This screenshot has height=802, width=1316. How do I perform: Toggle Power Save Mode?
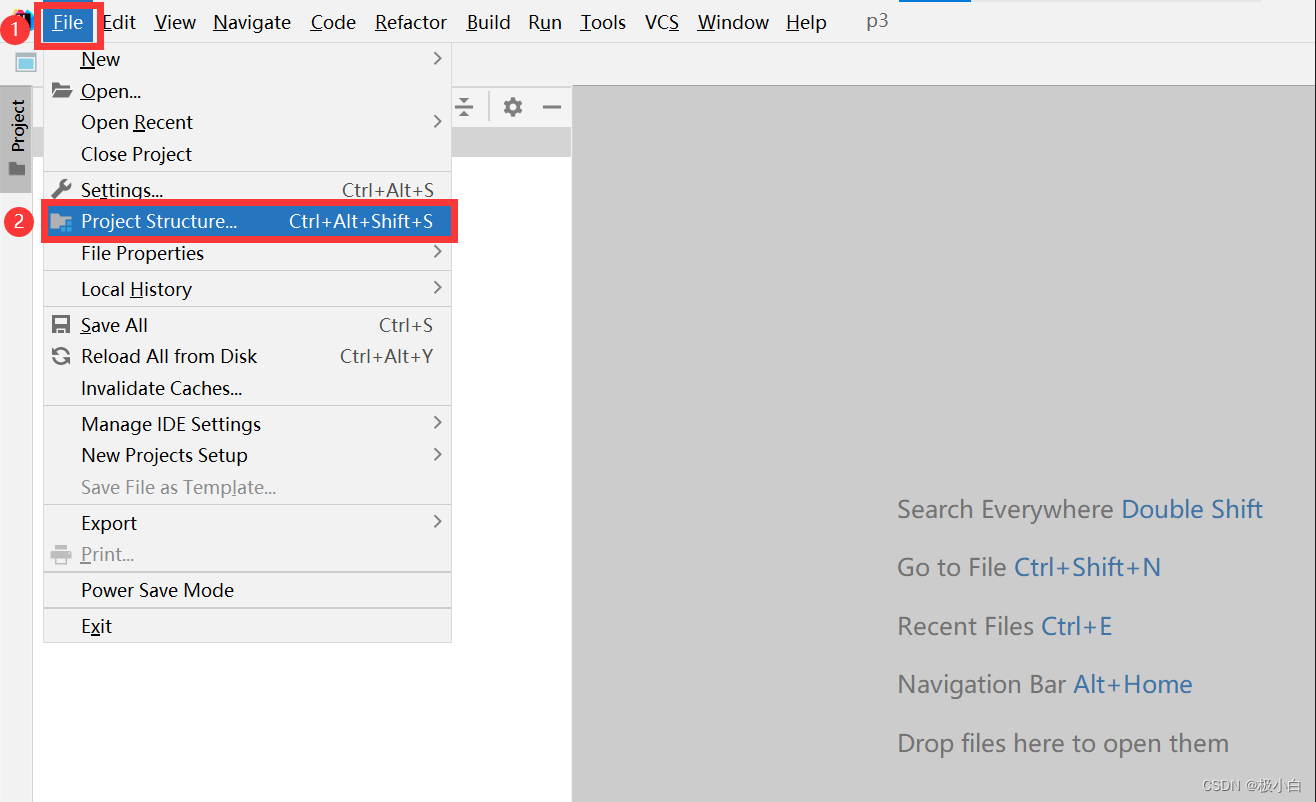[247, 590]
